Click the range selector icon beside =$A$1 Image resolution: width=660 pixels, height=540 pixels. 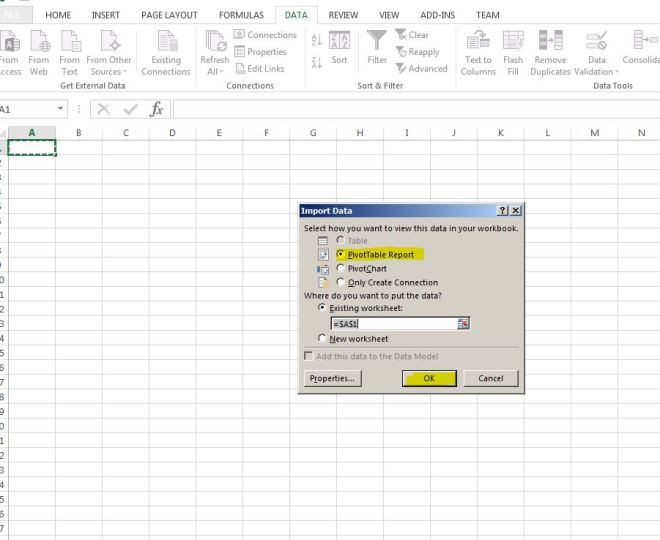point(463,324)
